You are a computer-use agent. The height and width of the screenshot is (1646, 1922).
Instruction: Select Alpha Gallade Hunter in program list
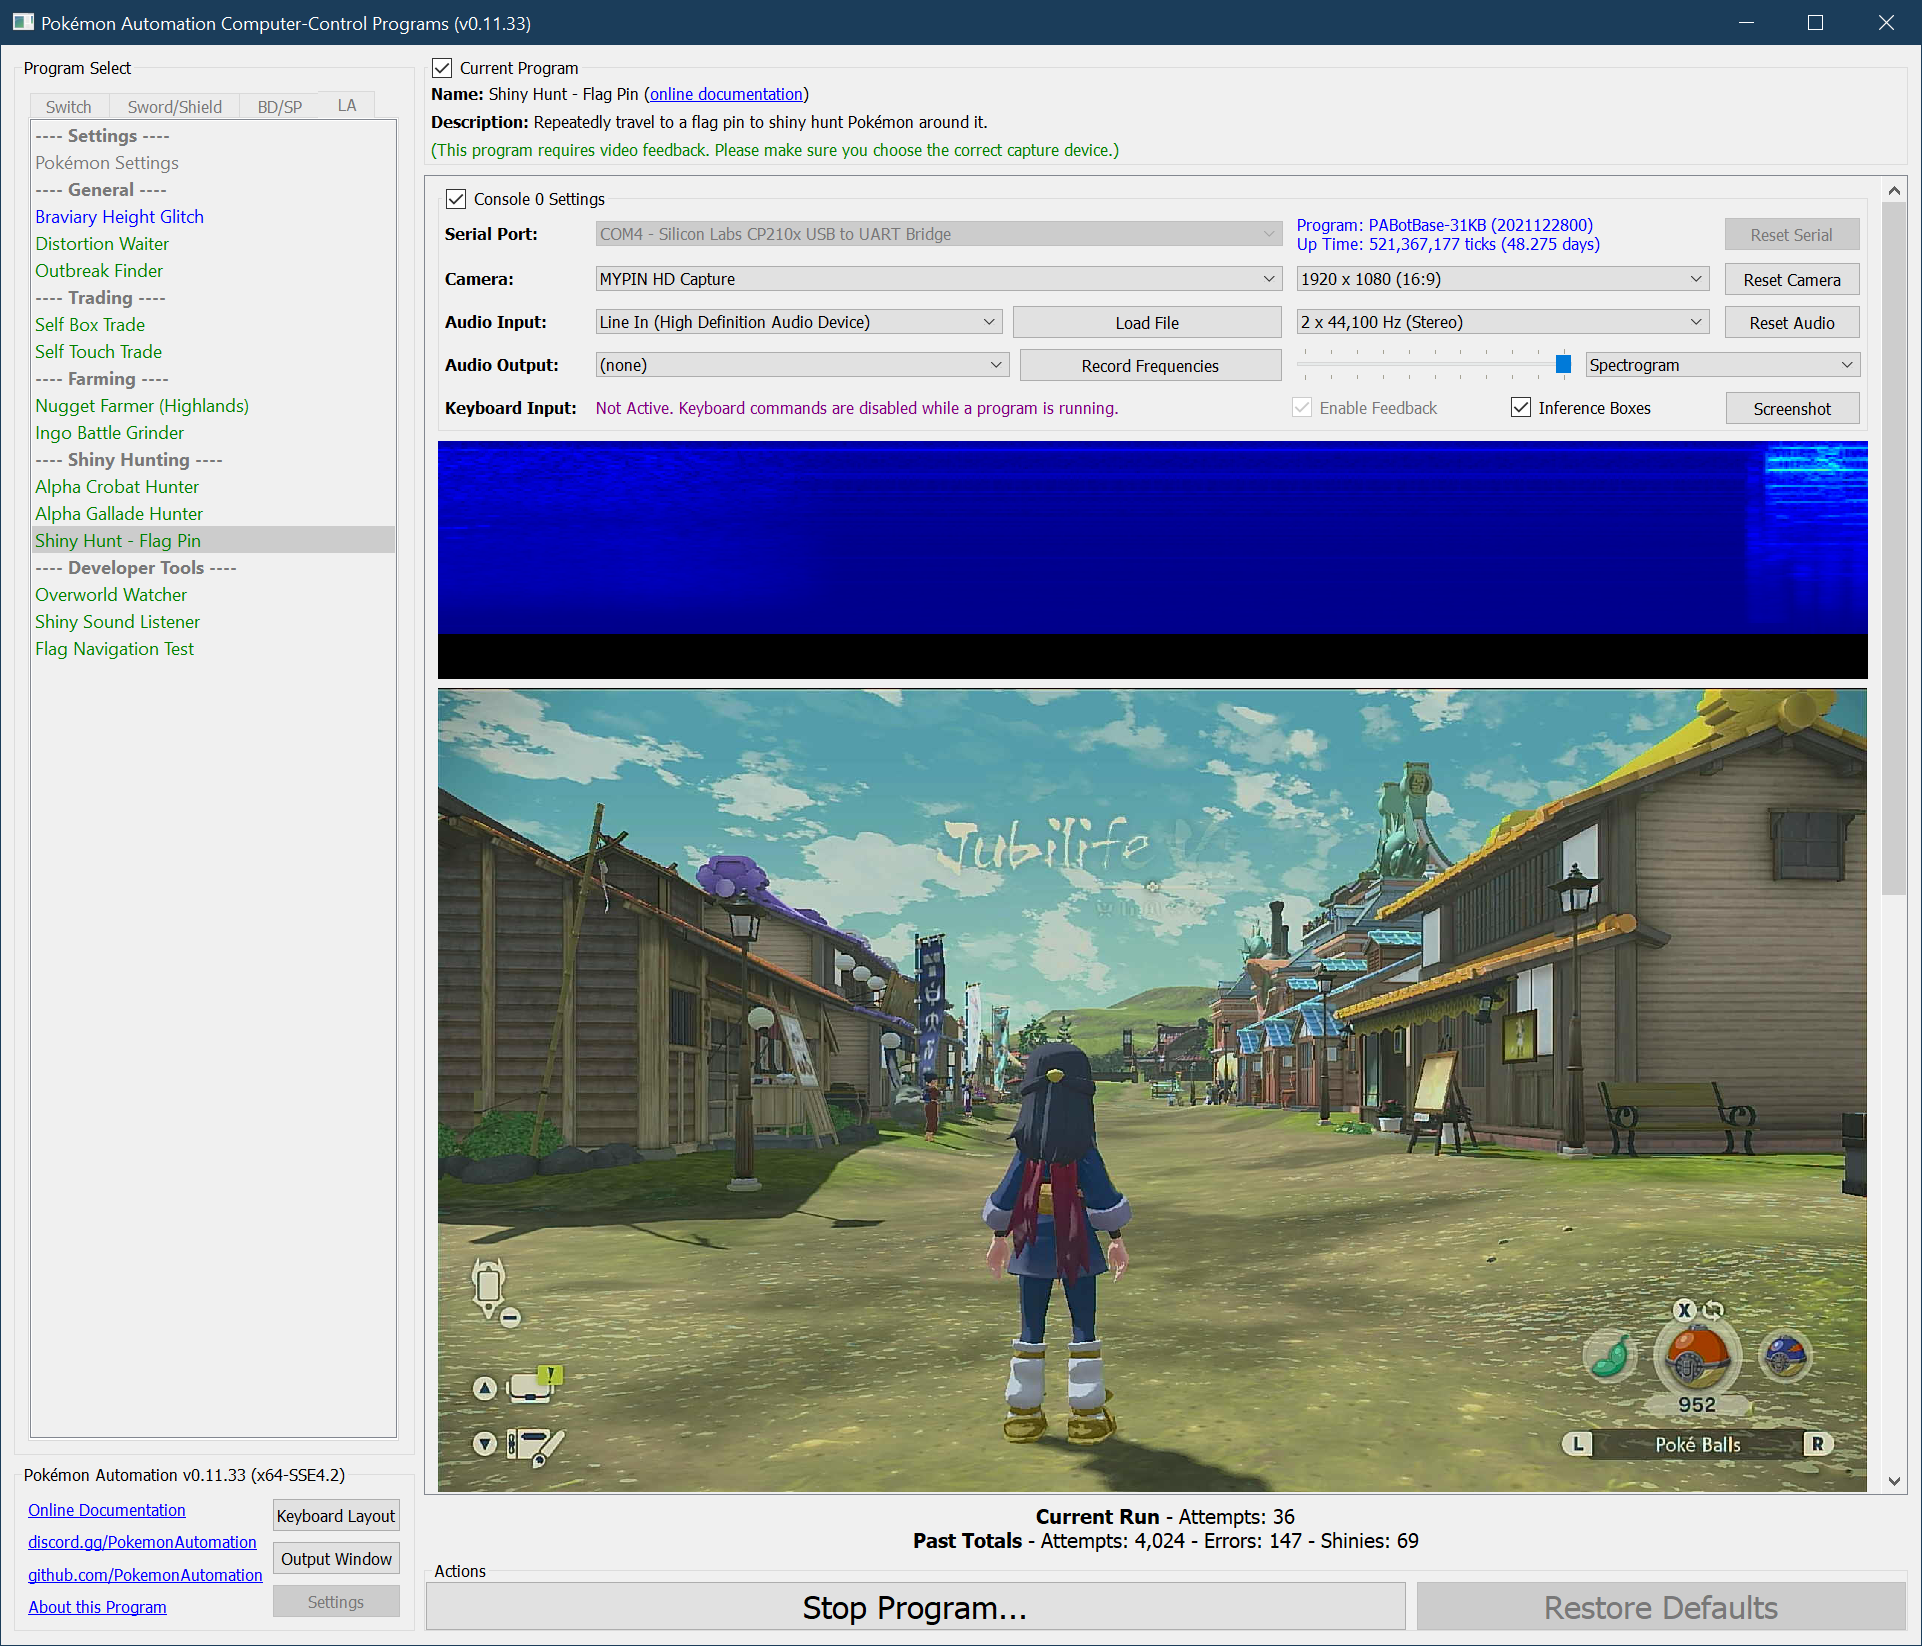(119, 513)
